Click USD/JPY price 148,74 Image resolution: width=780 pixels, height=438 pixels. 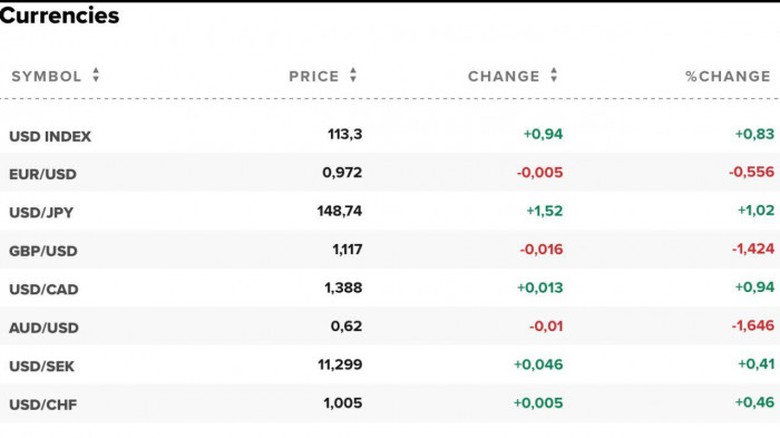click(x=339, y=211)
